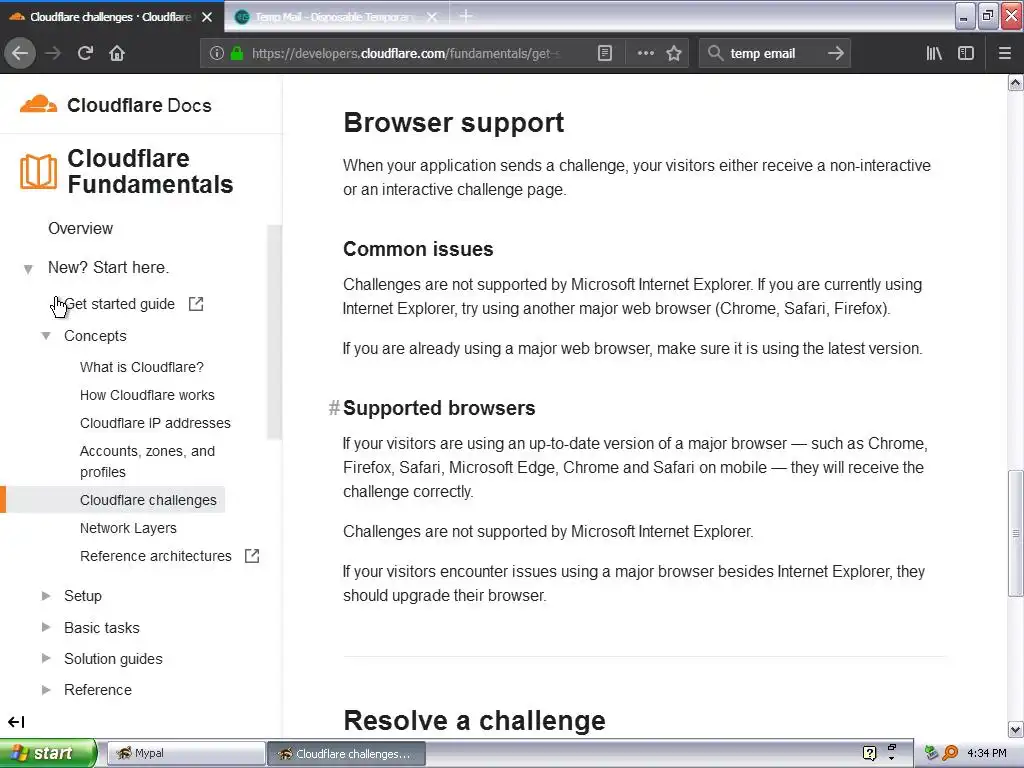Screen dimensions: 1024x768
Task: Expand the Reference section
Action: pos(46,690)
